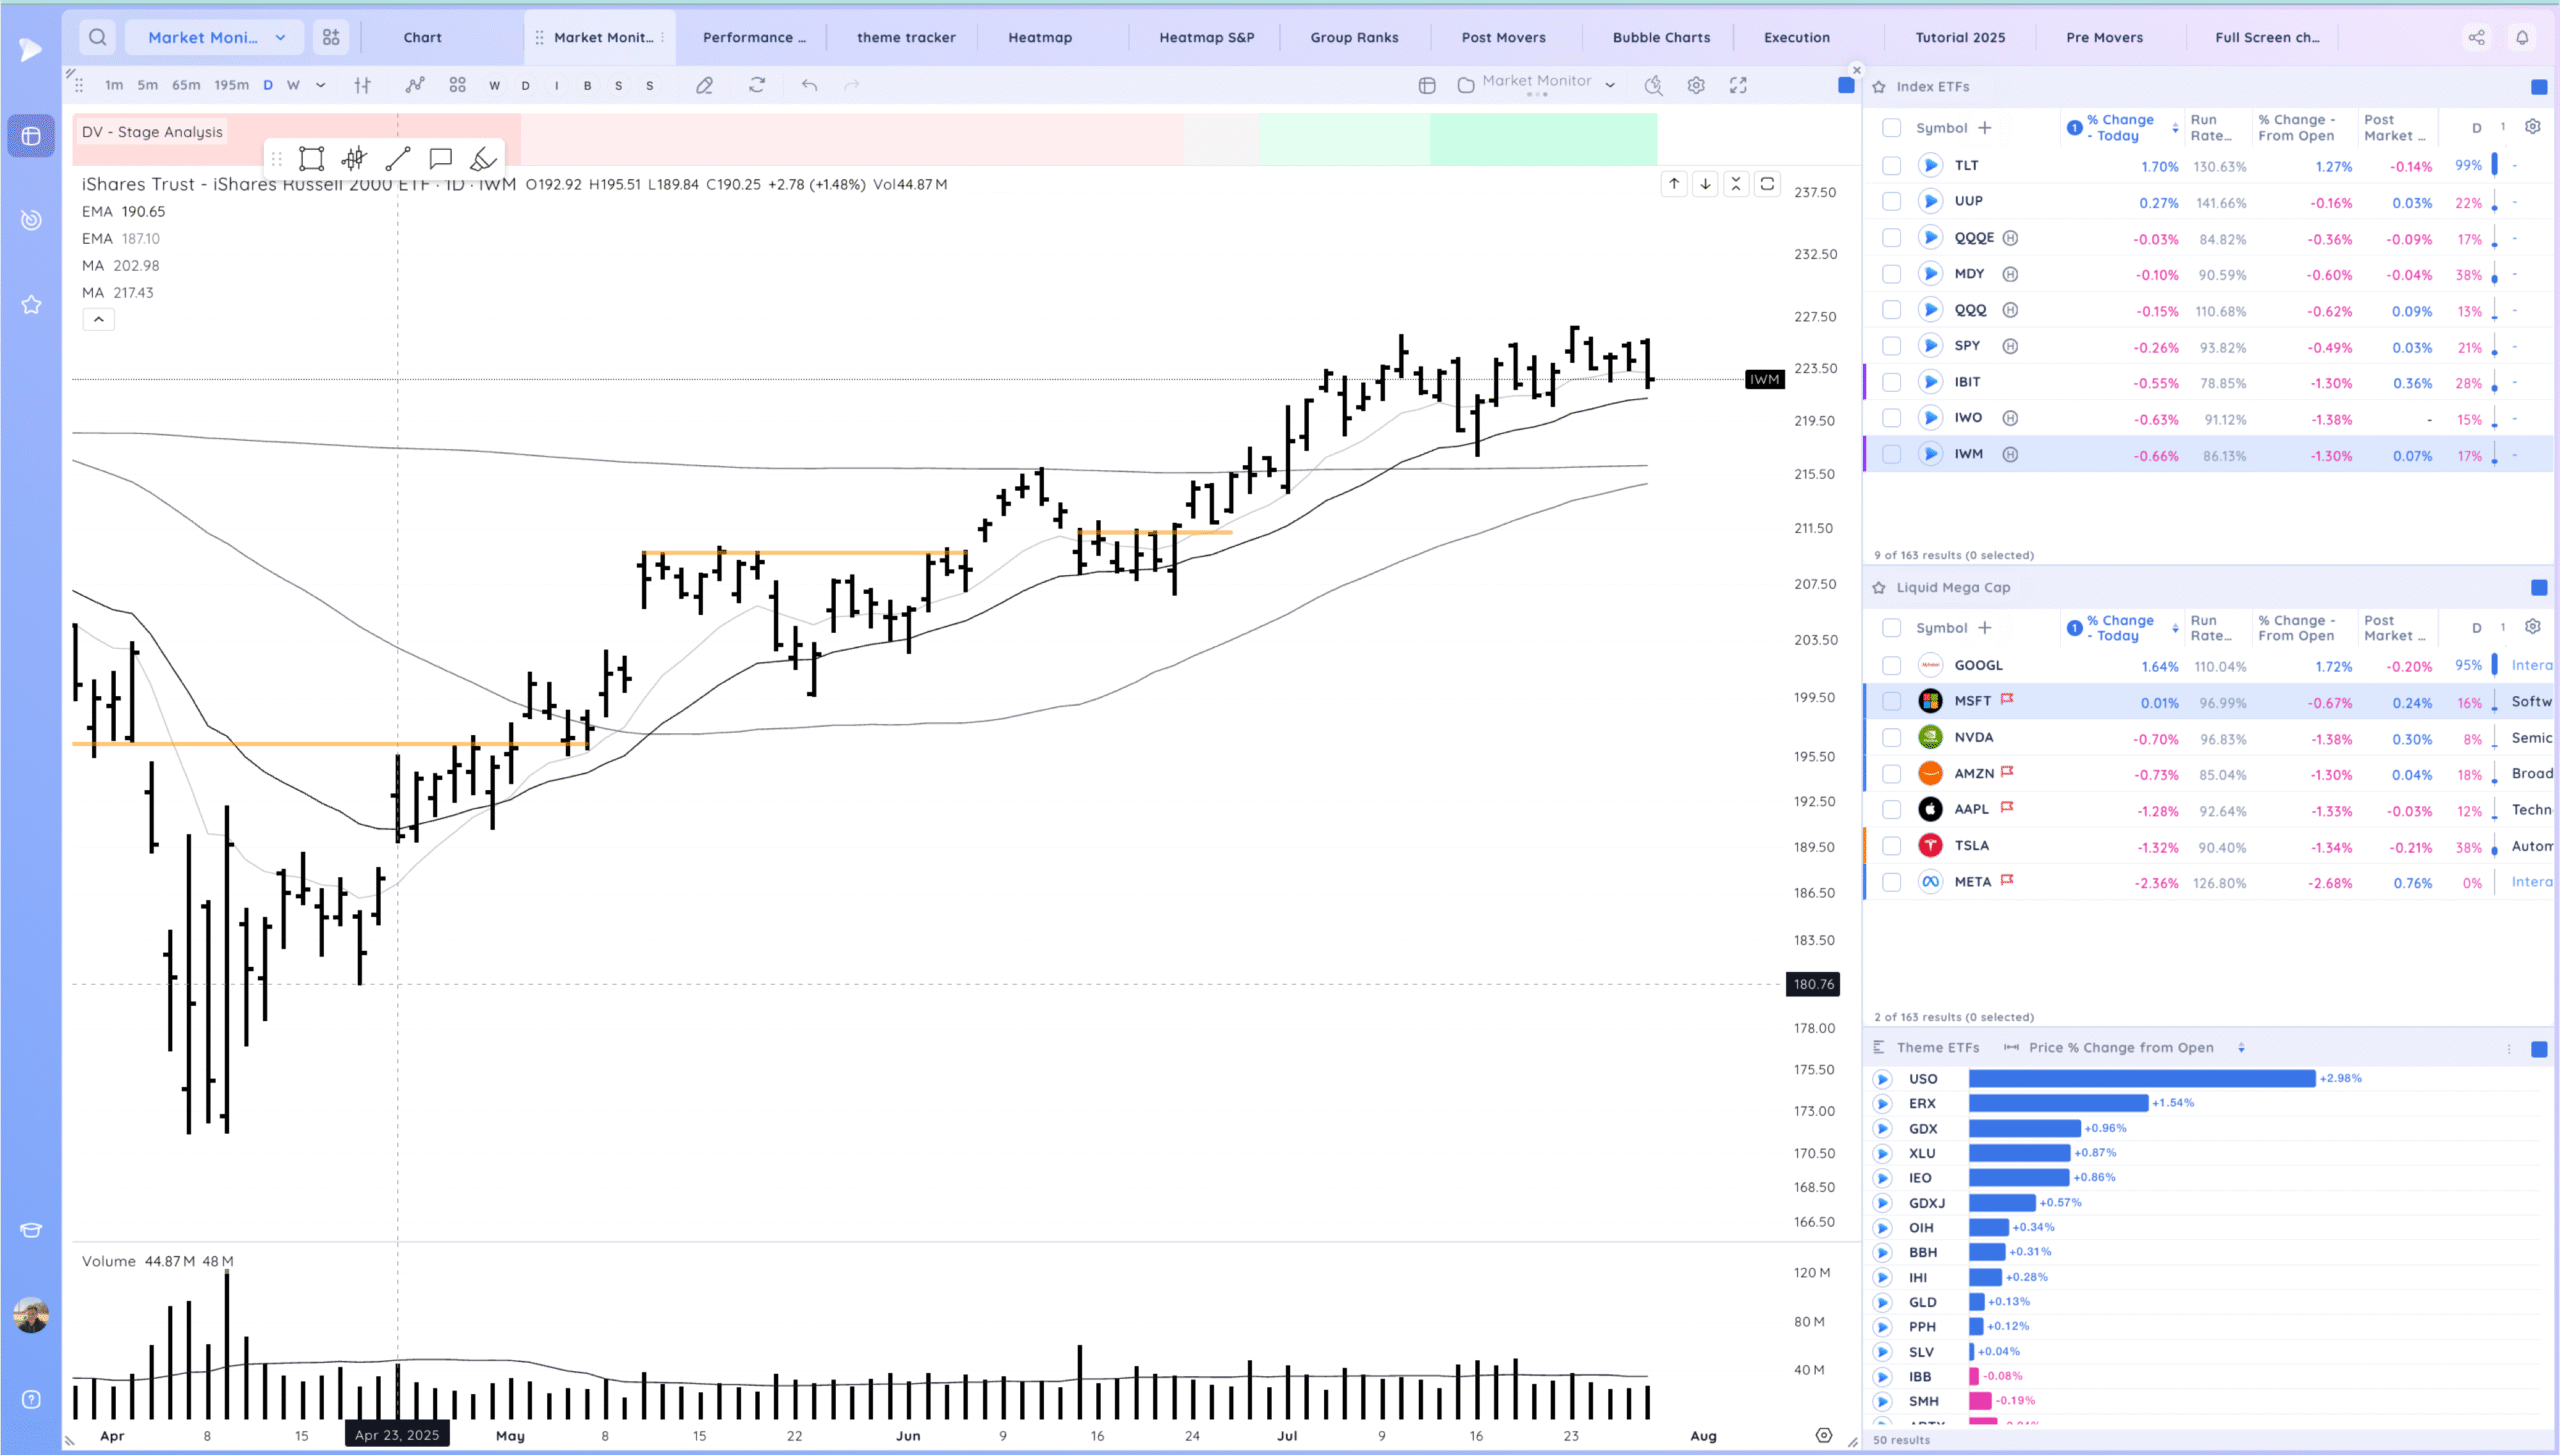
Task: Click the search magnifier icon
Action: coord(97,37)
